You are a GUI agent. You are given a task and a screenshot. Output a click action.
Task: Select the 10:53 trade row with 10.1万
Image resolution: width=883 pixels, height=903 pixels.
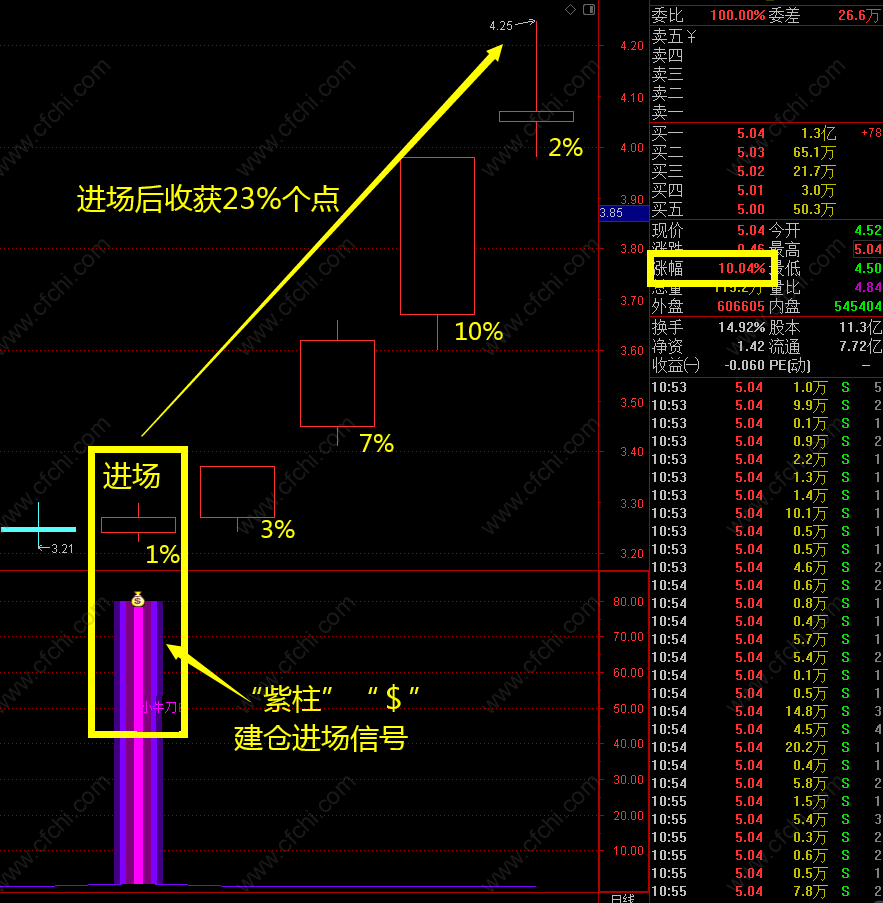(766, 513)
